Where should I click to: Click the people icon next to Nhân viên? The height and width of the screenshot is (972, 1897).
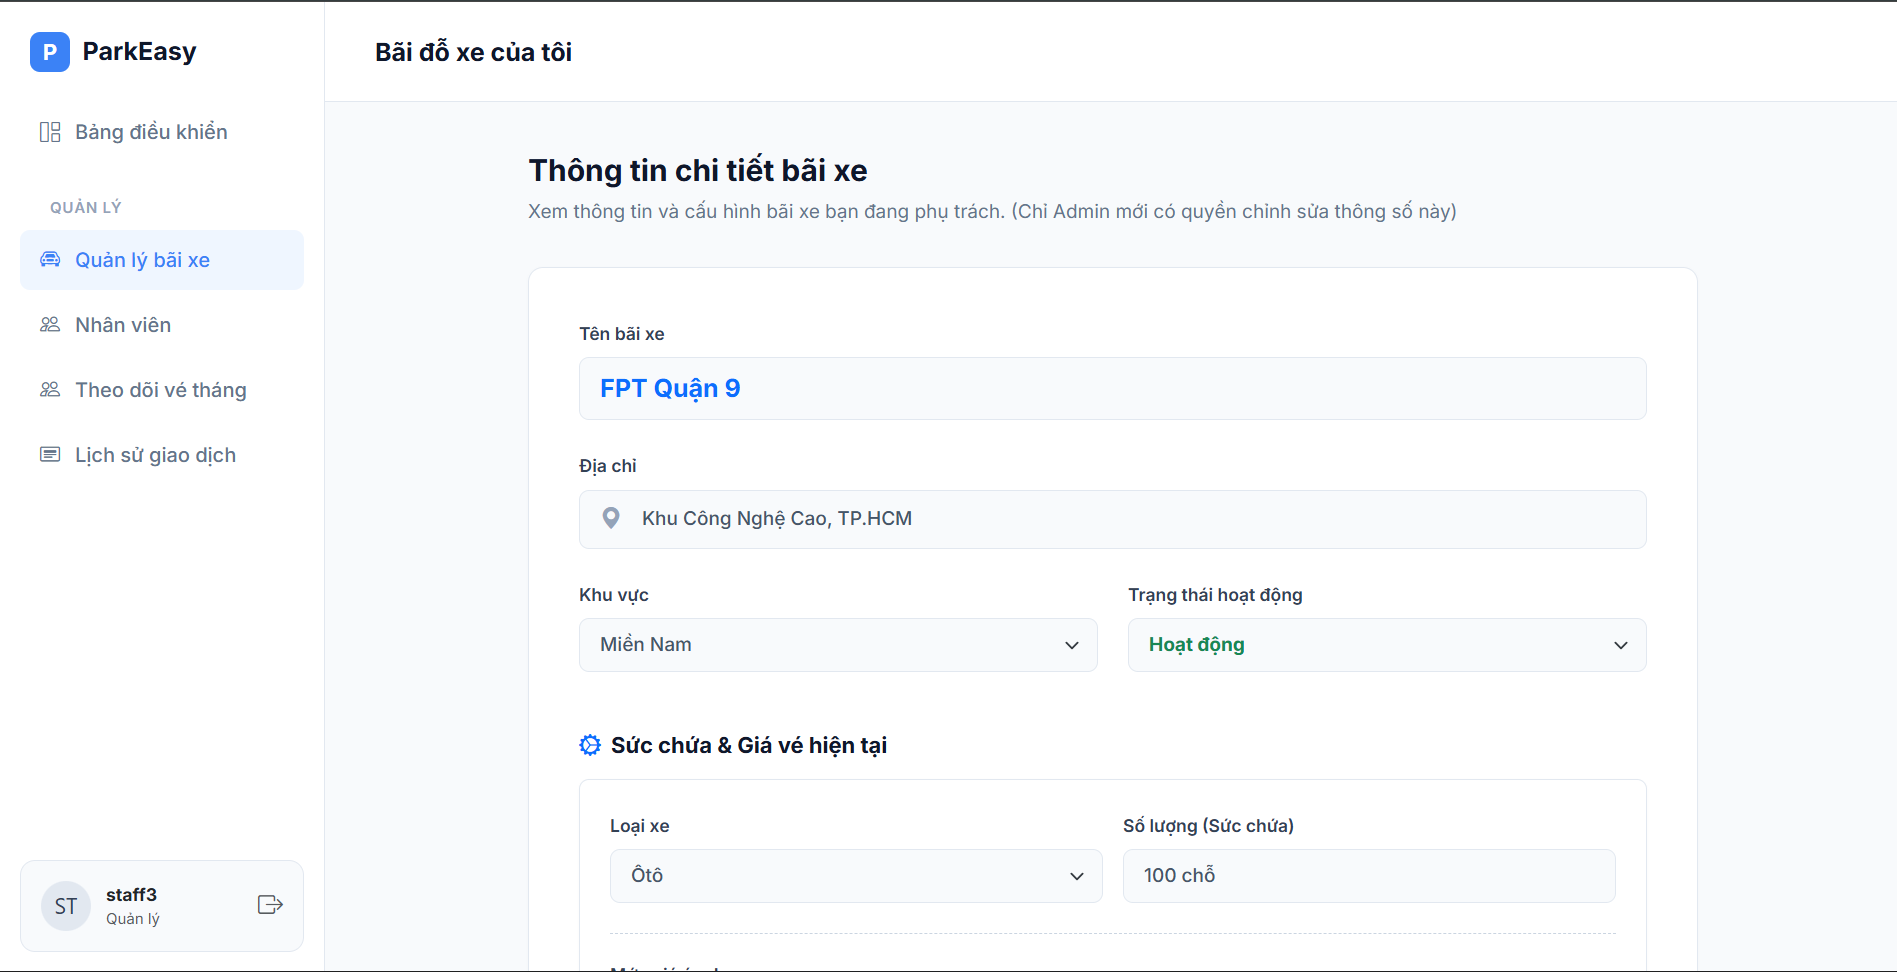pos(50,325)
